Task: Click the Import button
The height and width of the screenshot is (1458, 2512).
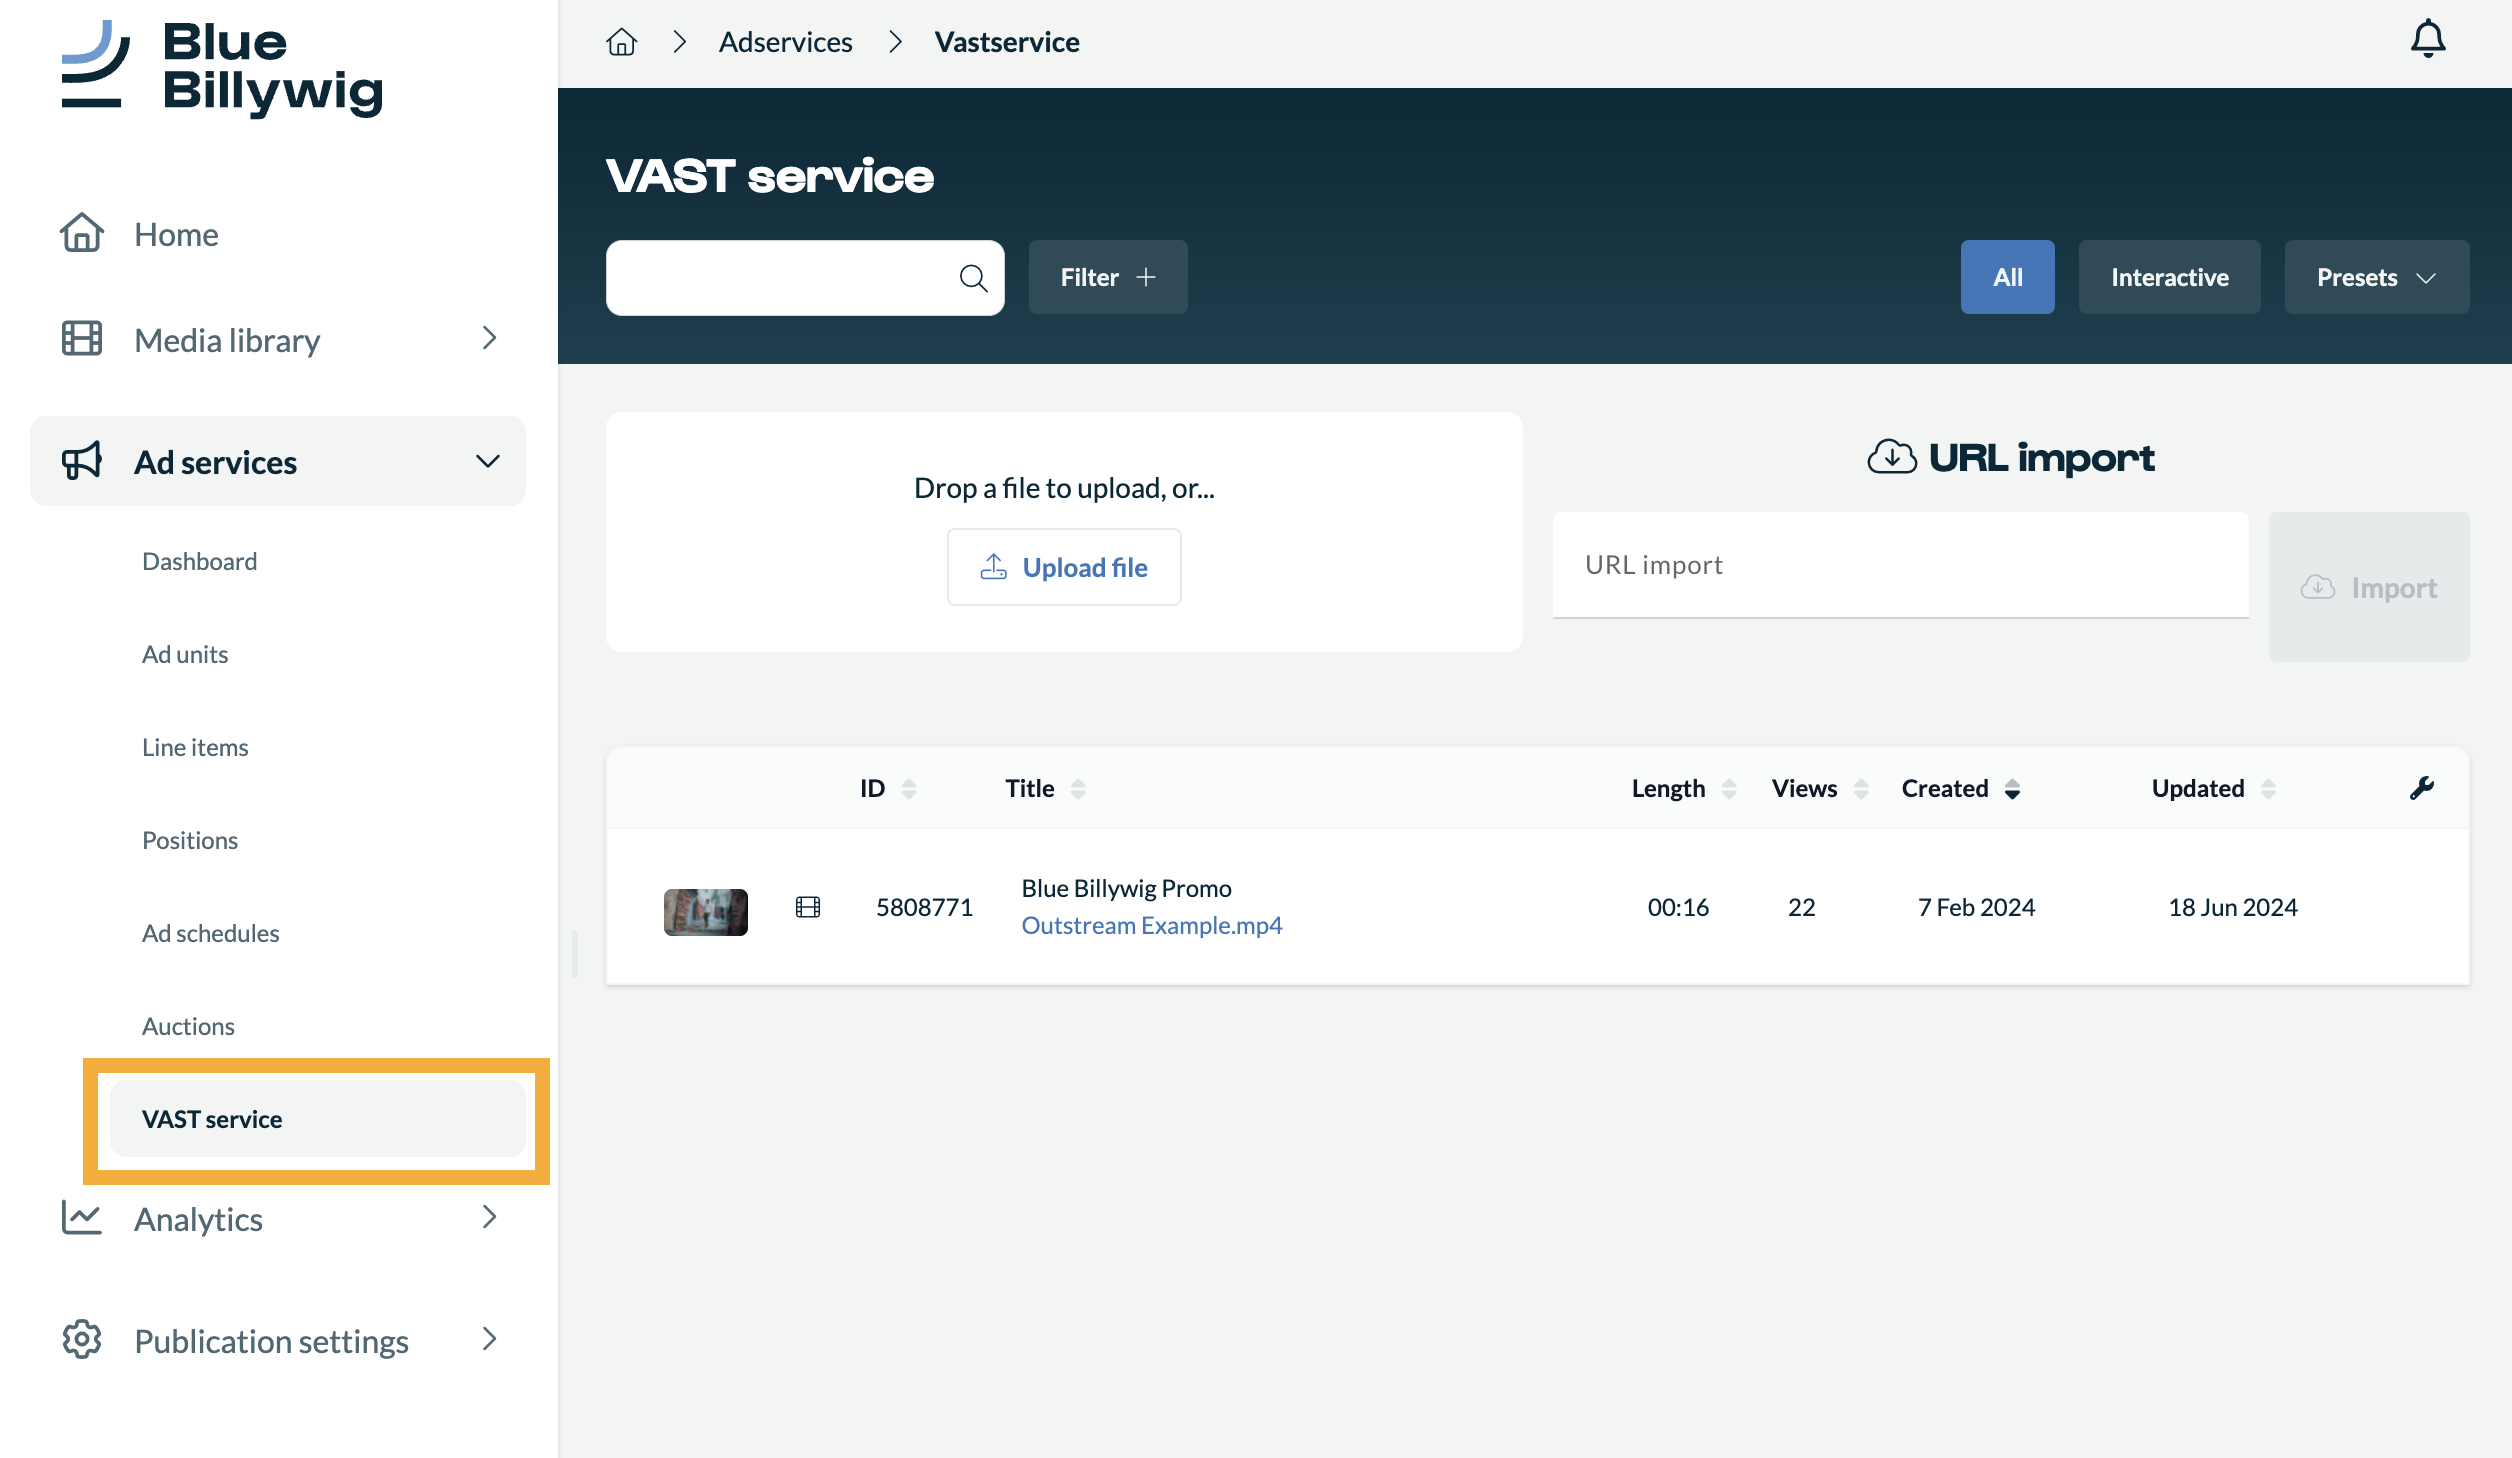Action: coord(2368,587)
